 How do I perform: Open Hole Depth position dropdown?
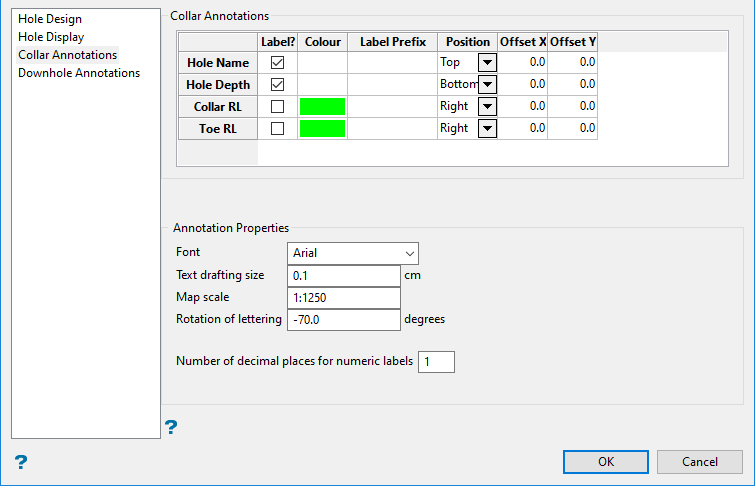click(x=487, y=84)
